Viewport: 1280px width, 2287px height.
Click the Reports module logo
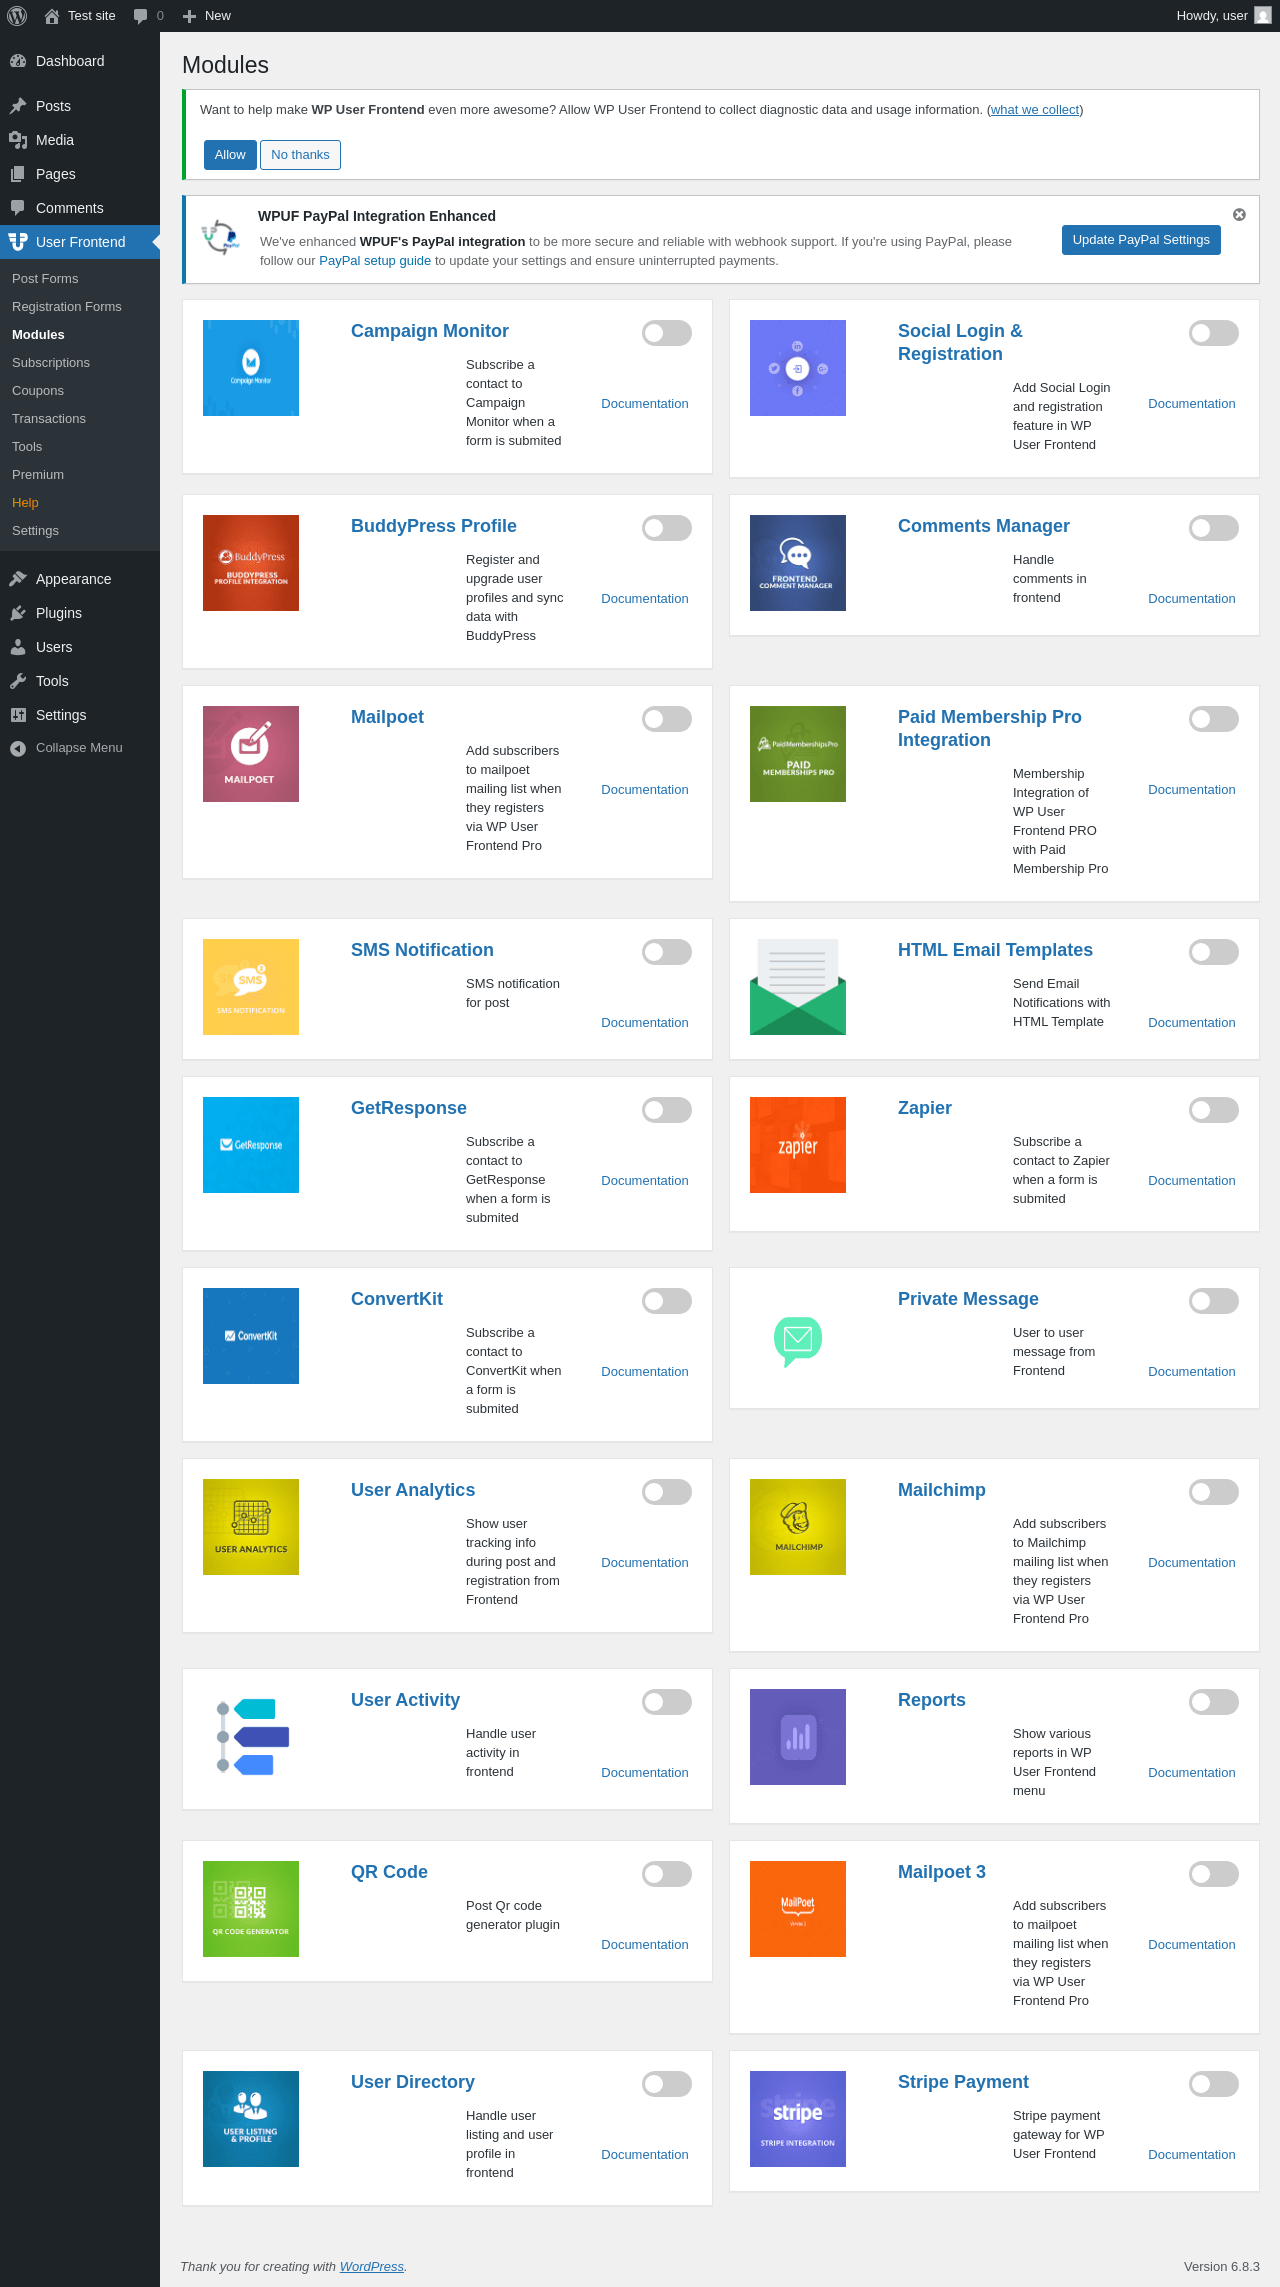pos(798,1737)
